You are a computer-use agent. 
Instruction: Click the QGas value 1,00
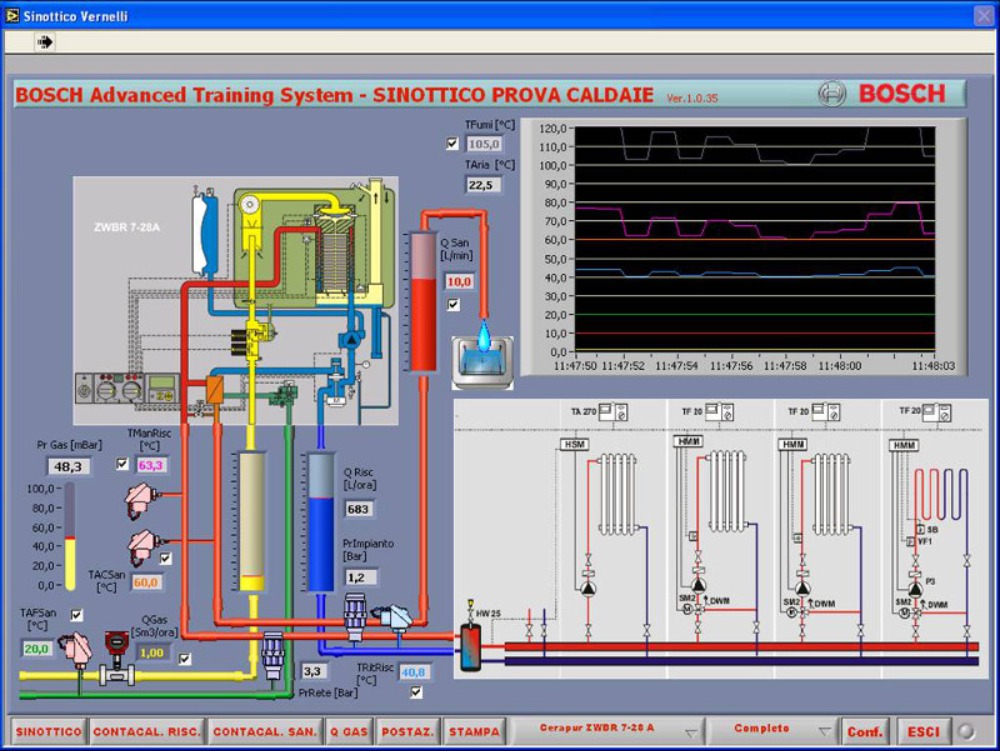click(152, 653)
